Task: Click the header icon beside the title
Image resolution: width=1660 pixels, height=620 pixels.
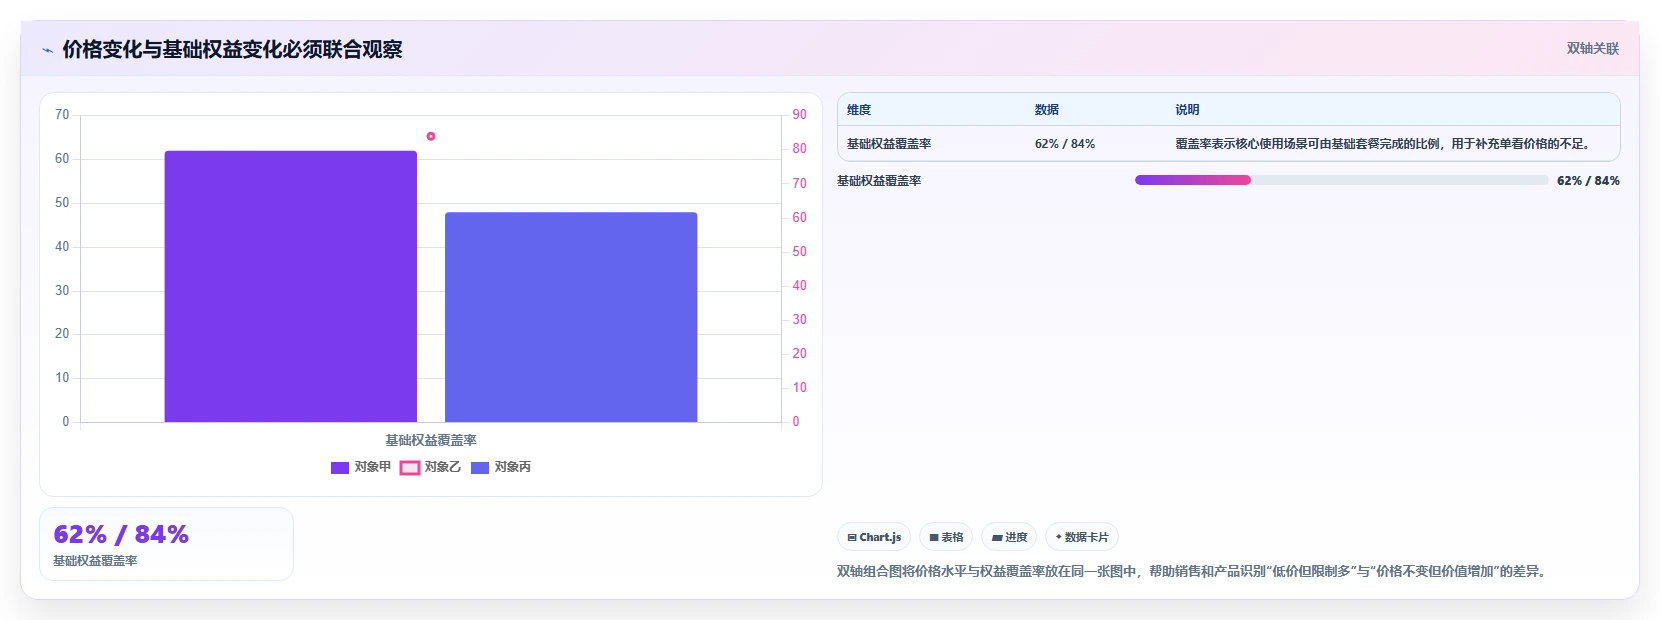Action: pos(47,50)
